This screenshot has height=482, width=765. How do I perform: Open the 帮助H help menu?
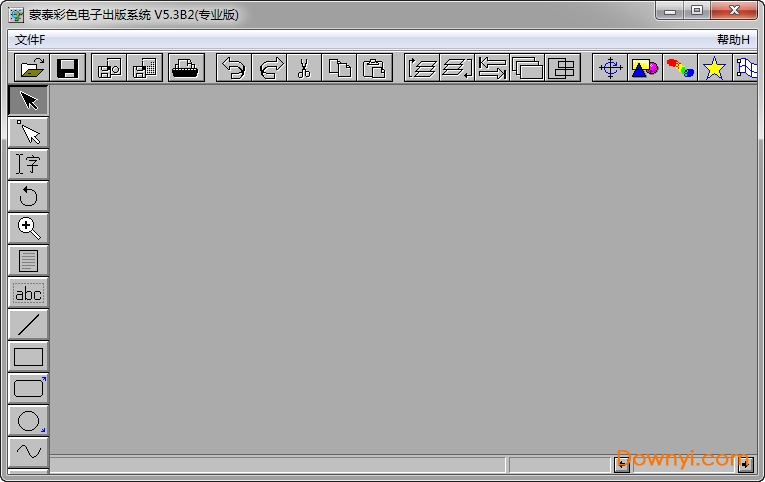tap(733, 40)
